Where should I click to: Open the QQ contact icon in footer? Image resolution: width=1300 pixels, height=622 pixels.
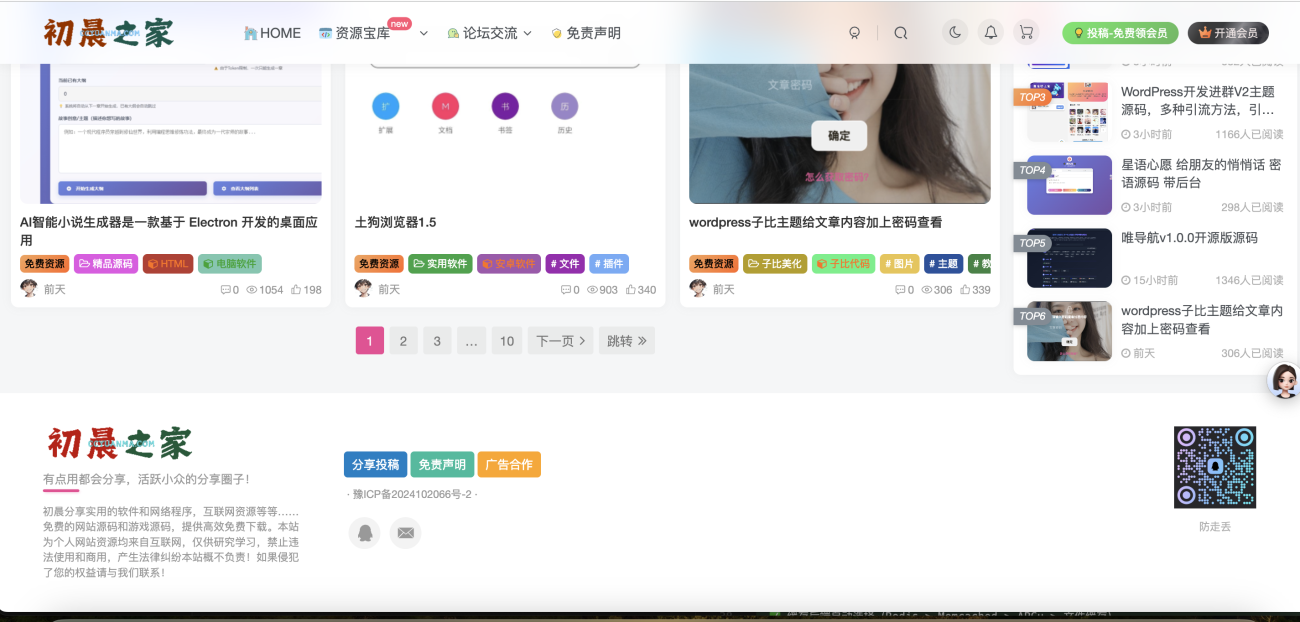coord(365,533)
